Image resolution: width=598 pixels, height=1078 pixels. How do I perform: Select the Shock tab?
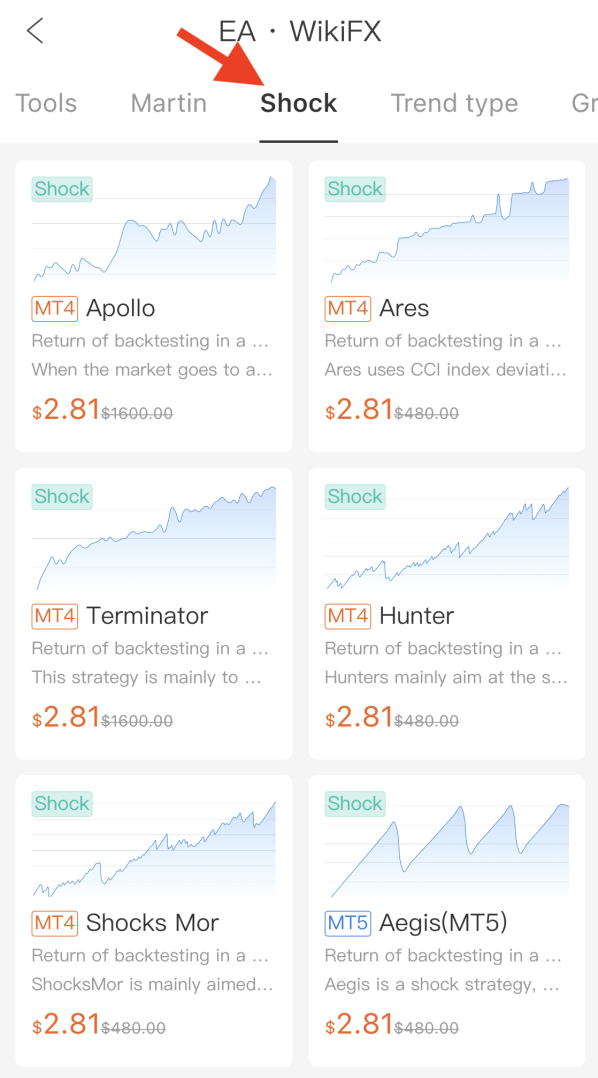tap(298, 104)
